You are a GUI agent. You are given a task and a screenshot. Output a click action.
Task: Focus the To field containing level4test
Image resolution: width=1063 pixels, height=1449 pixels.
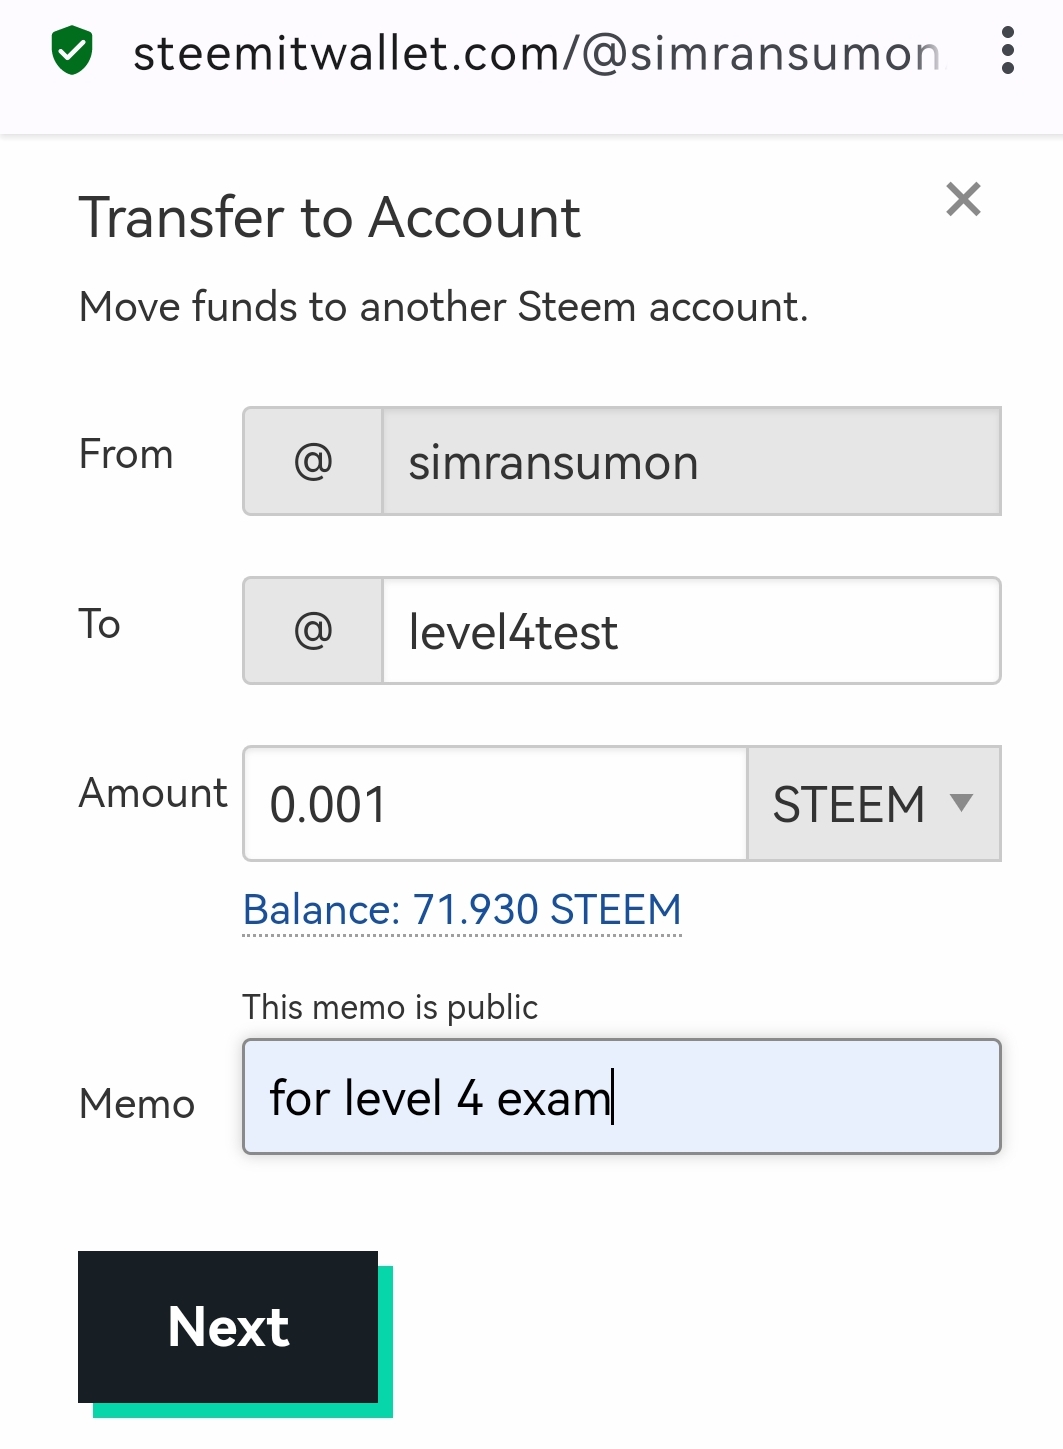[x=690, y=631]
